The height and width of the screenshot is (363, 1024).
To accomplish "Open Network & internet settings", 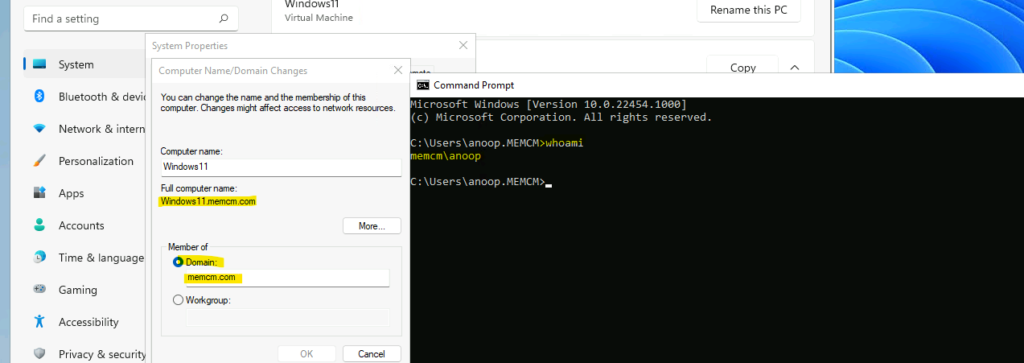I will point(85,129).
